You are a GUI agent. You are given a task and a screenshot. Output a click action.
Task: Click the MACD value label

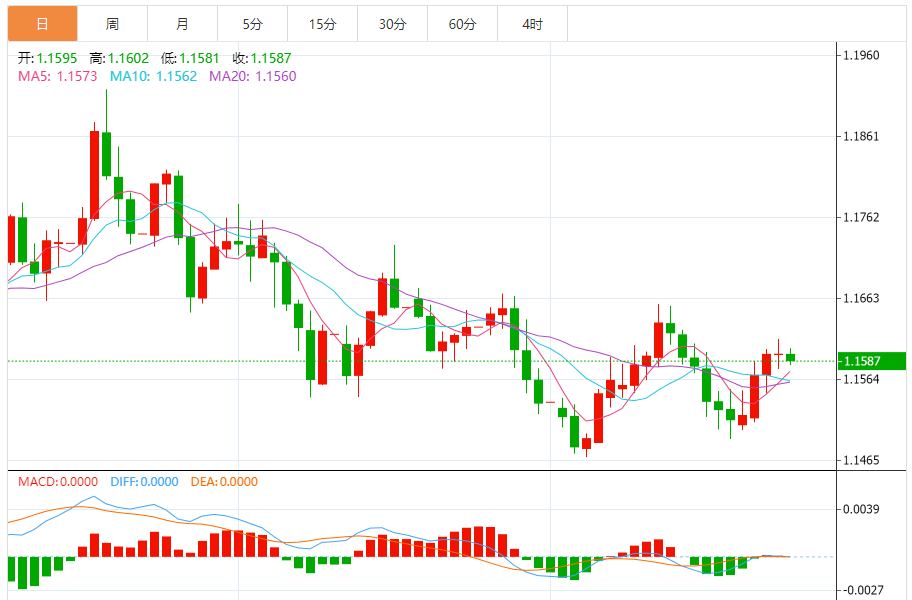58,481
